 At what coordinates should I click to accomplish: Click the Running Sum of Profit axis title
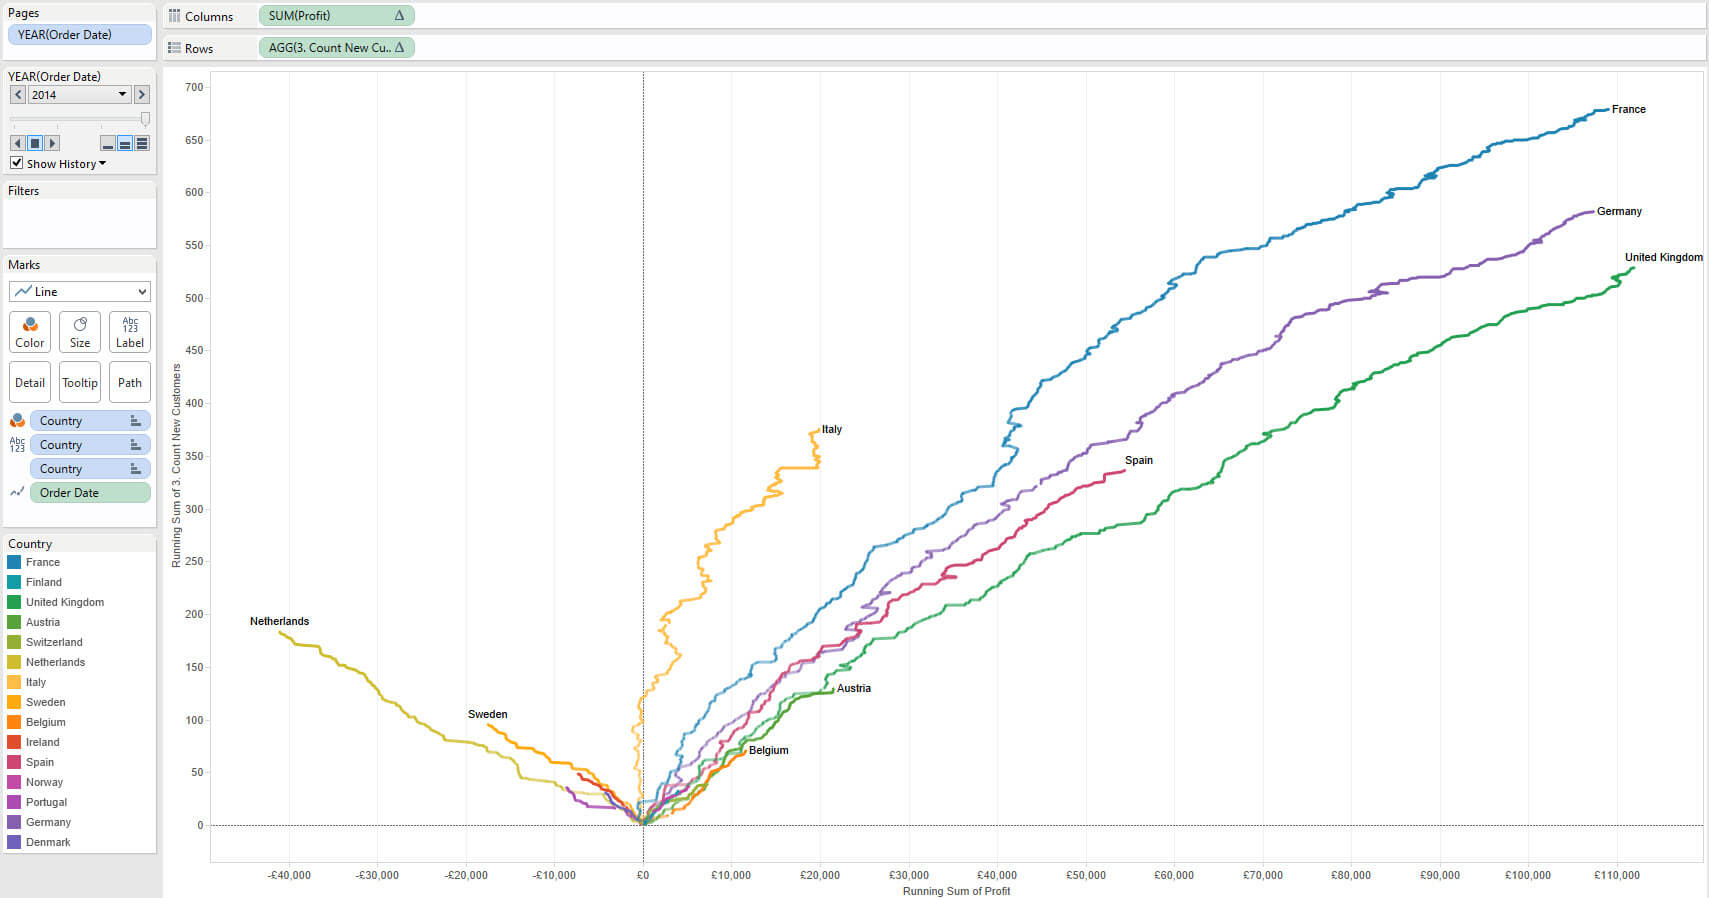(x=957, y=891)
